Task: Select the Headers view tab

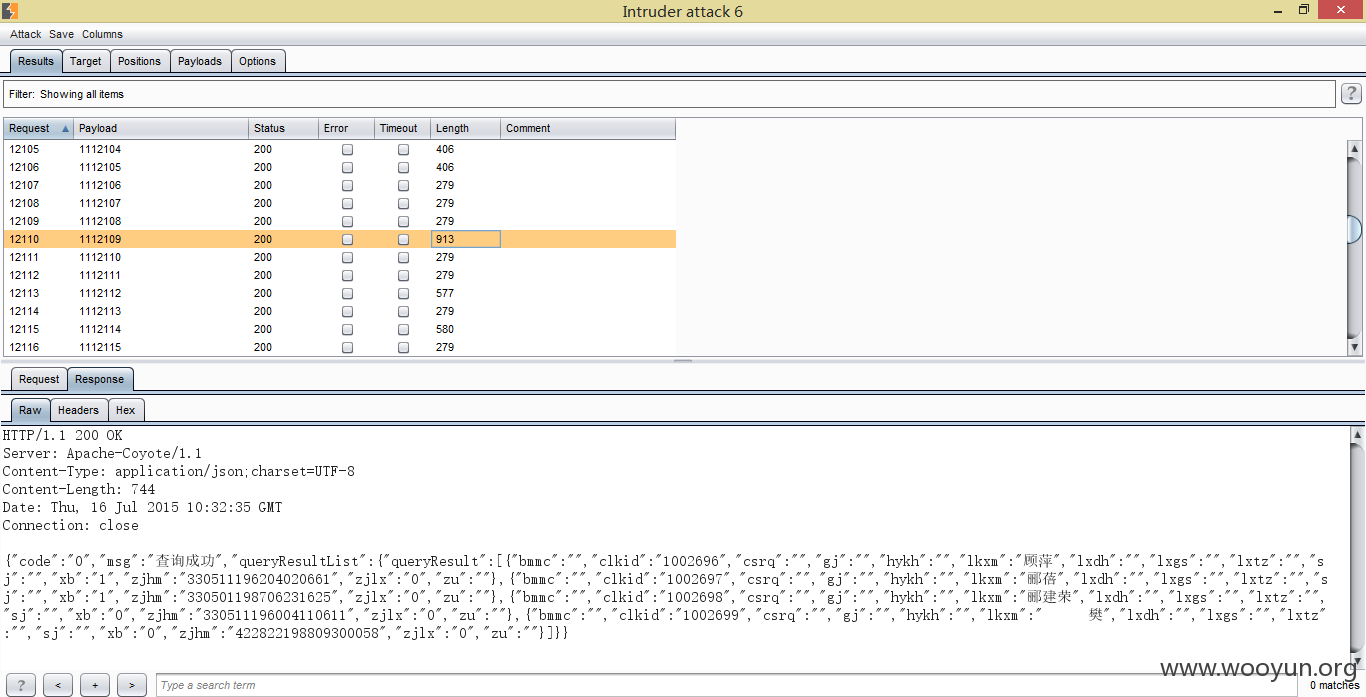Action: pyautogui.click(x=78, y=410)
